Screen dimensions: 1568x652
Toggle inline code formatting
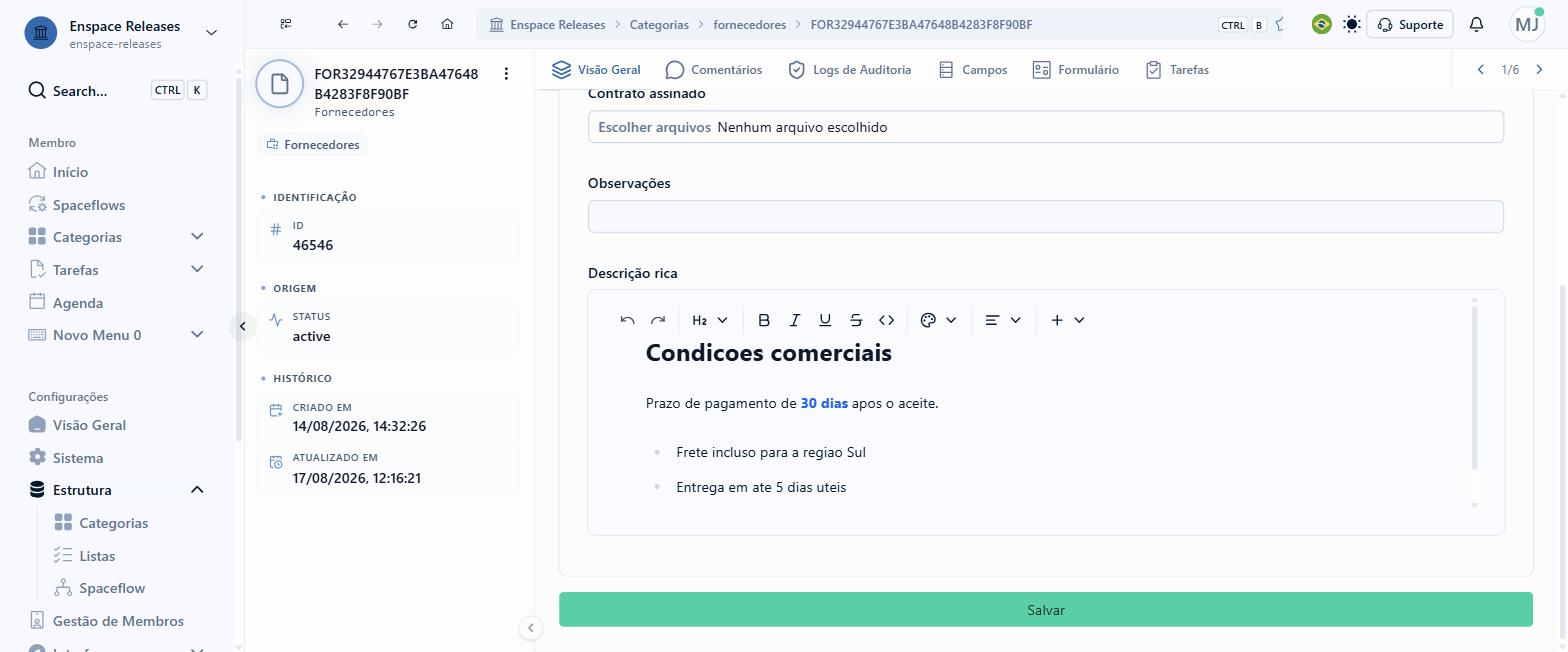(887, 320)
